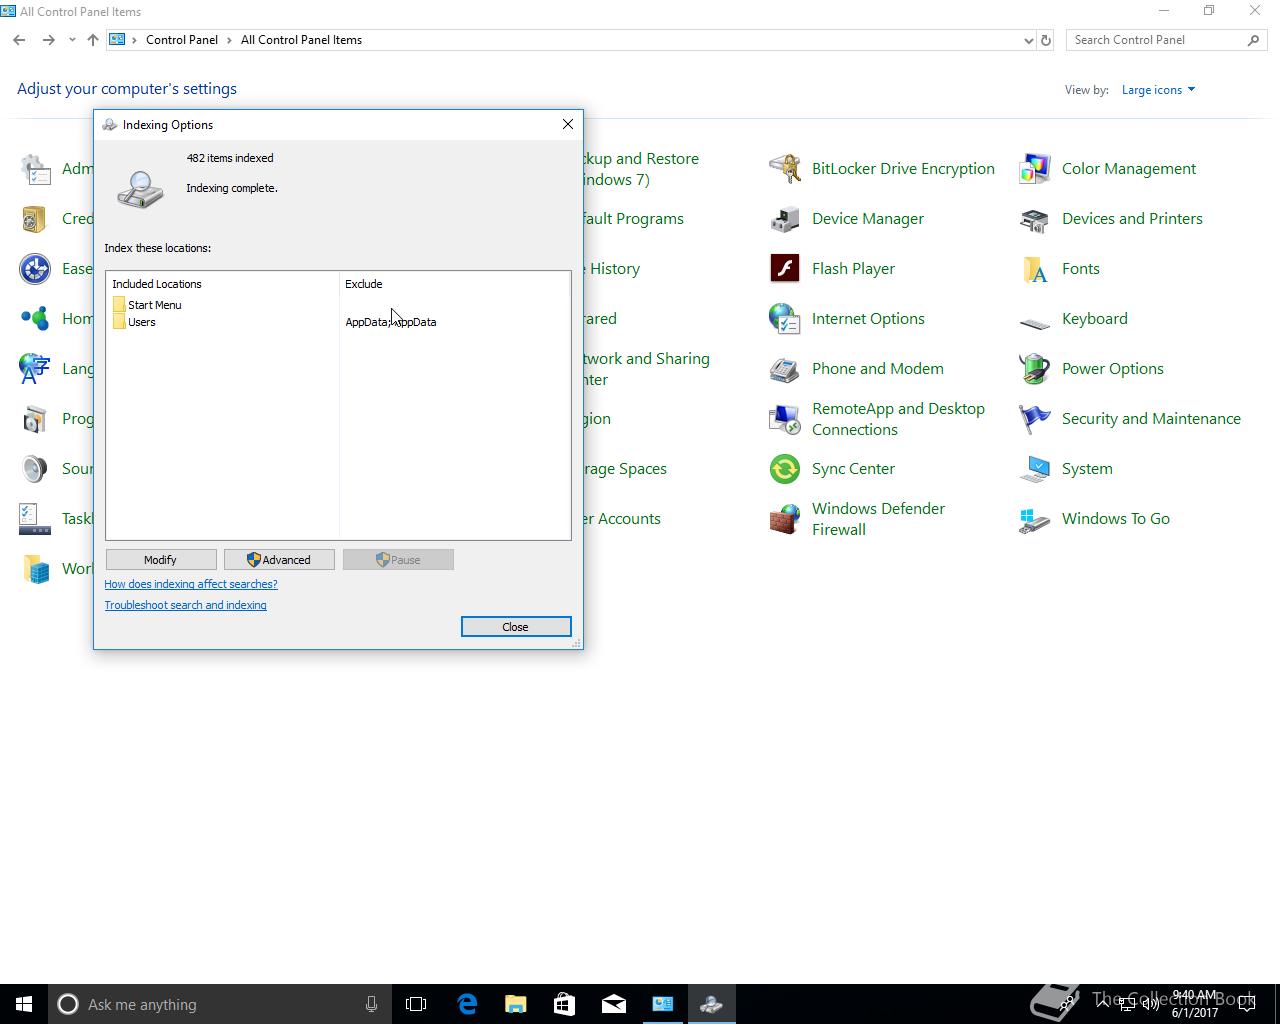Viewport: 1280px width, 1024px height.
Task: Open Phone and Modem icon
Action: point(785,369)
